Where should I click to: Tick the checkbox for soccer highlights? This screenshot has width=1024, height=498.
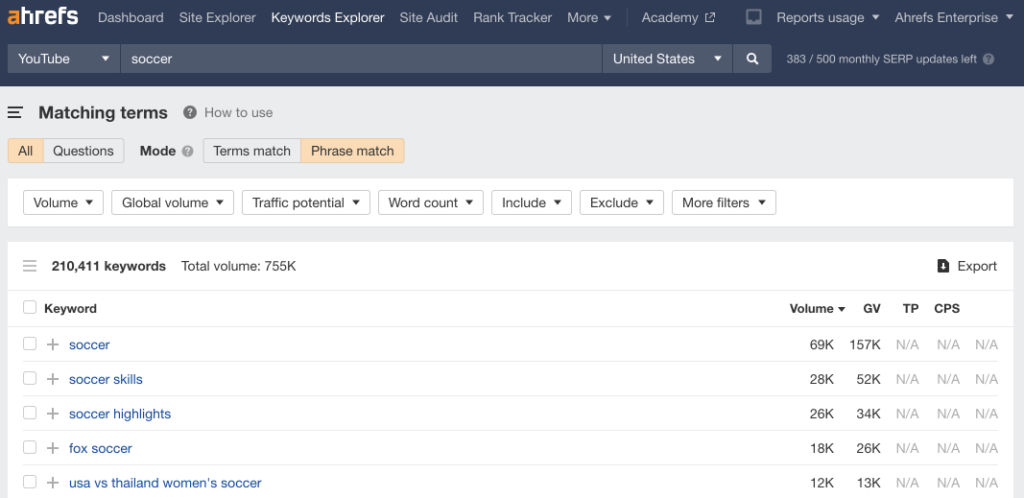click(30, 413)
